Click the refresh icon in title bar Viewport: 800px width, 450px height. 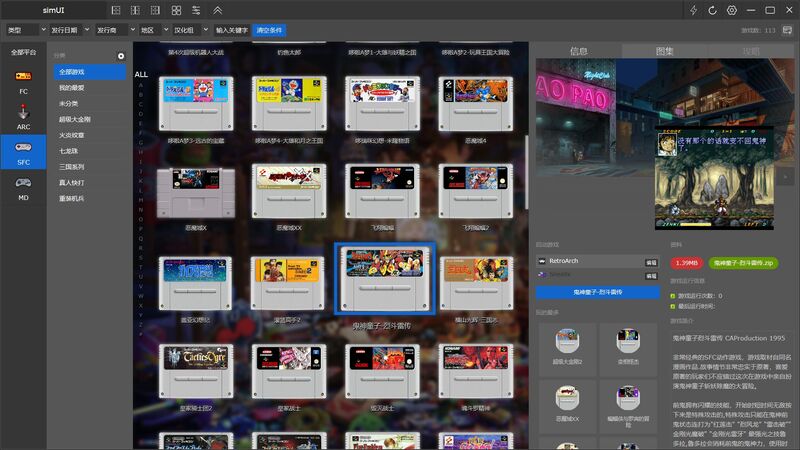click(713, 10)
